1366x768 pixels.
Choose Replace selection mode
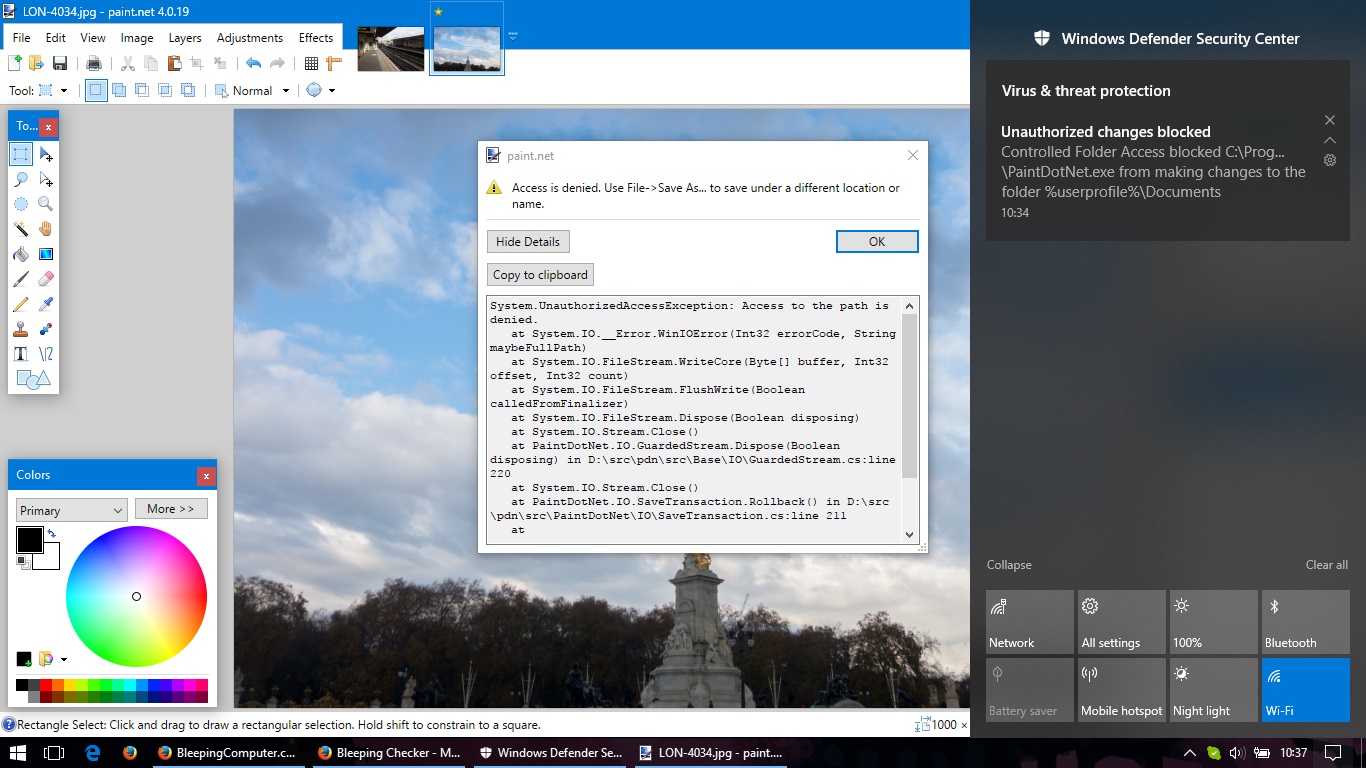[95, 90]
